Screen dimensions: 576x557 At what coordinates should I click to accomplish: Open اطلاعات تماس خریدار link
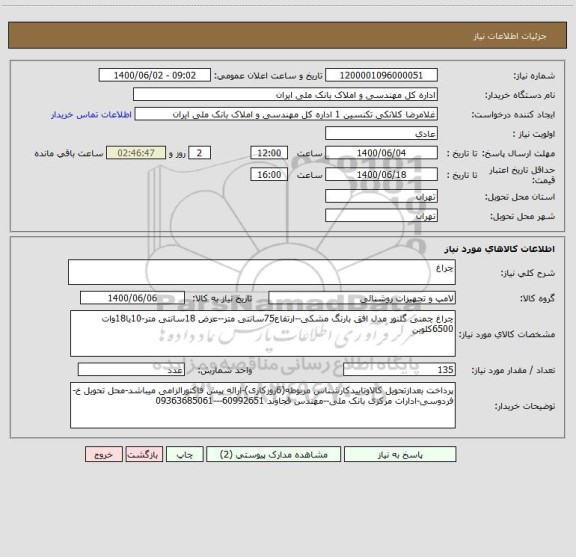click(x=91, y=115)
